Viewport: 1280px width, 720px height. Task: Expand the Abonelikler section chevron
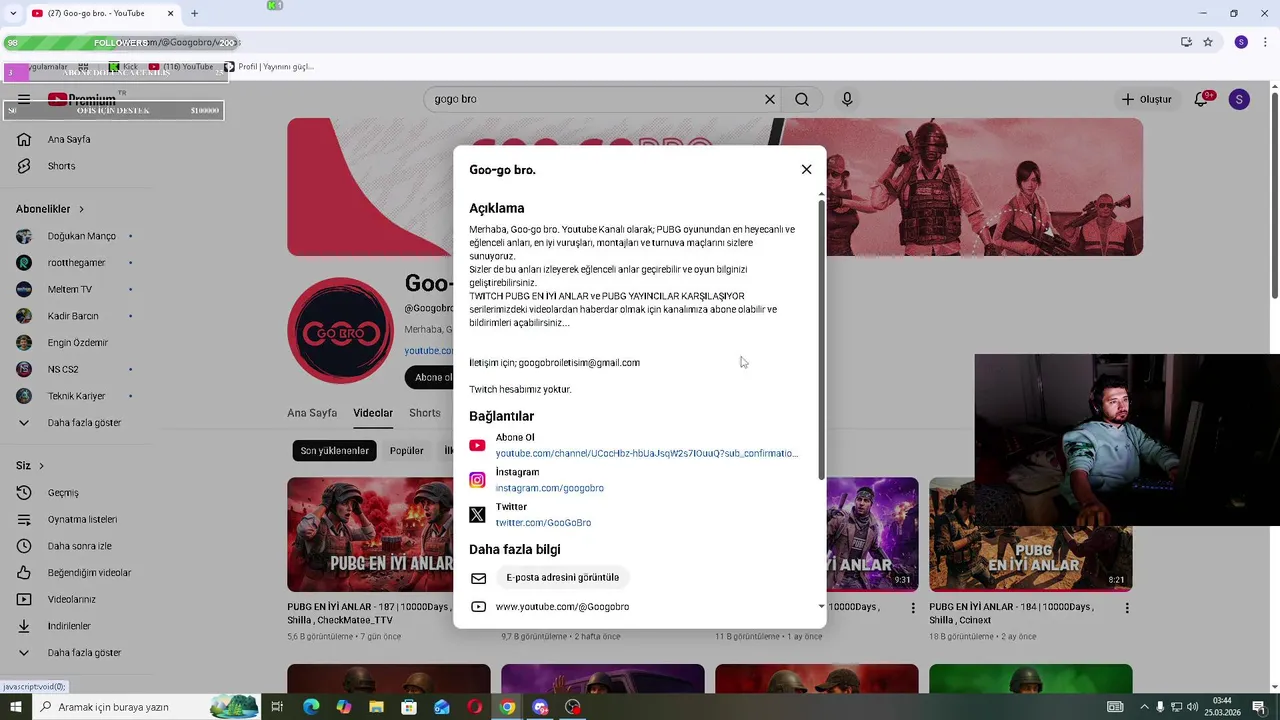click(81, 209)
